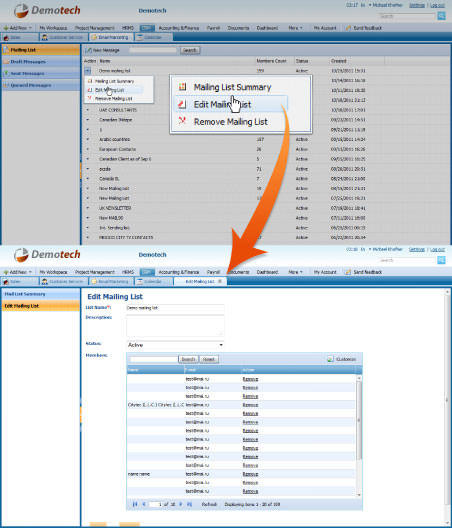Click the Search button beside New Message
The width and height of the screenshot is (452, 528).
[190, 50]
